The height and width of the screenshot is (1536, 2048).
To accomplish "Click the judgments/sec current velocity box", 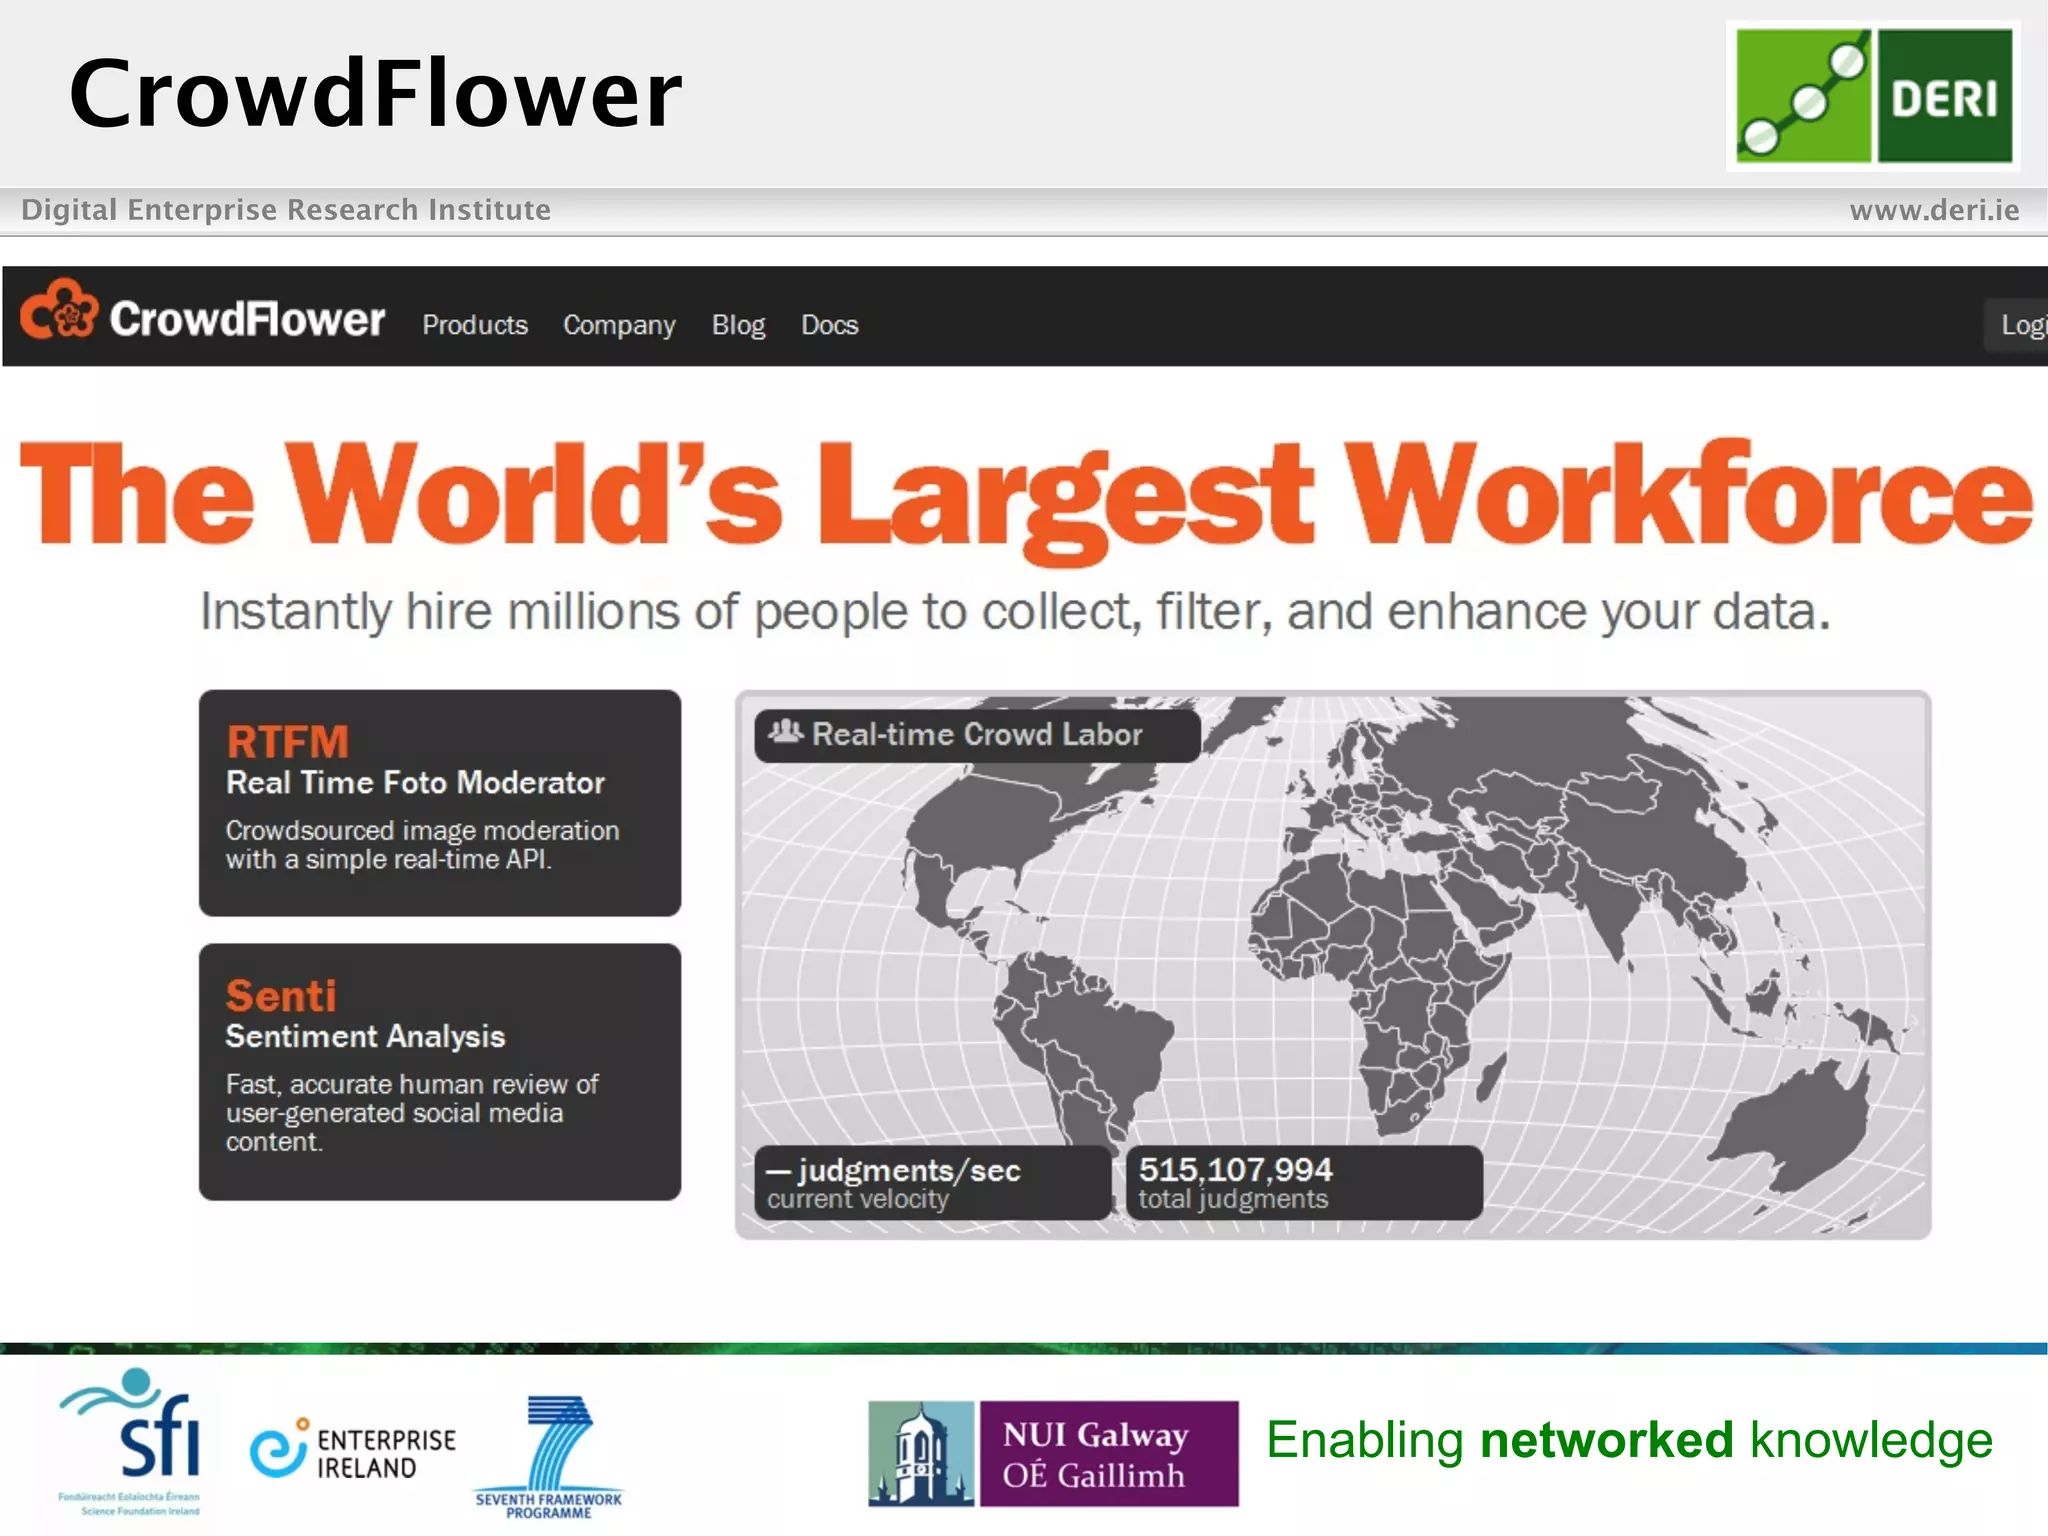I will click(x=932, y=1183).
